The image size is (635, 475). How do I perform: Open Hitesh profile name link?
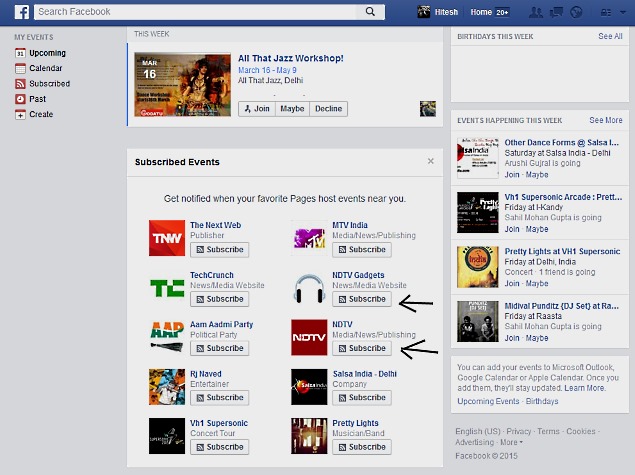click(446, 12)
